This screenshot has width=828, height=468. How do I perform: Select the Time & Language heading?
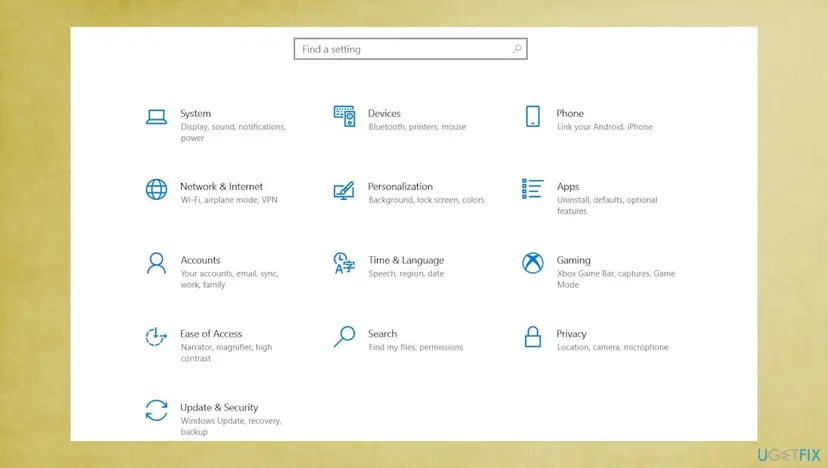[x=406, y=260]
